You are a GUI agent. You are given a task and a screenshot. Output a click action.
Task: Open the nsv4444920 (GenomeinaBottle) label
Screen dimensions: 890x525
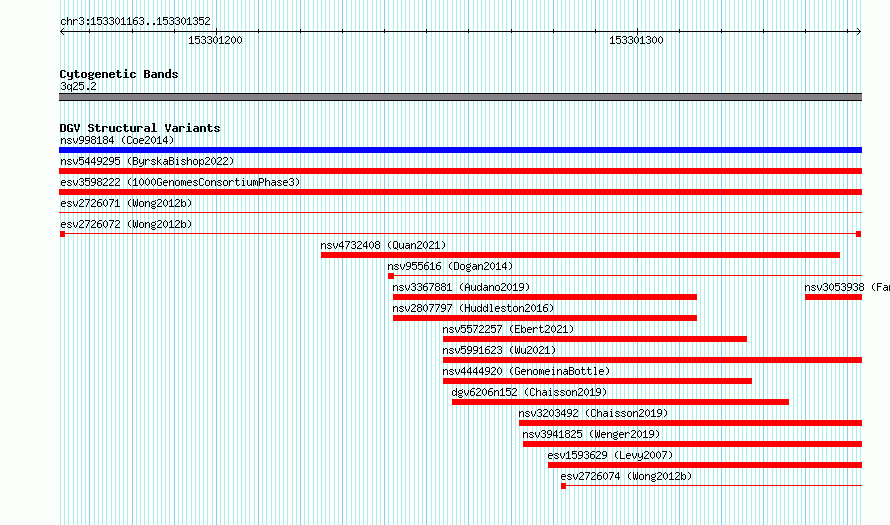[526, 371]
